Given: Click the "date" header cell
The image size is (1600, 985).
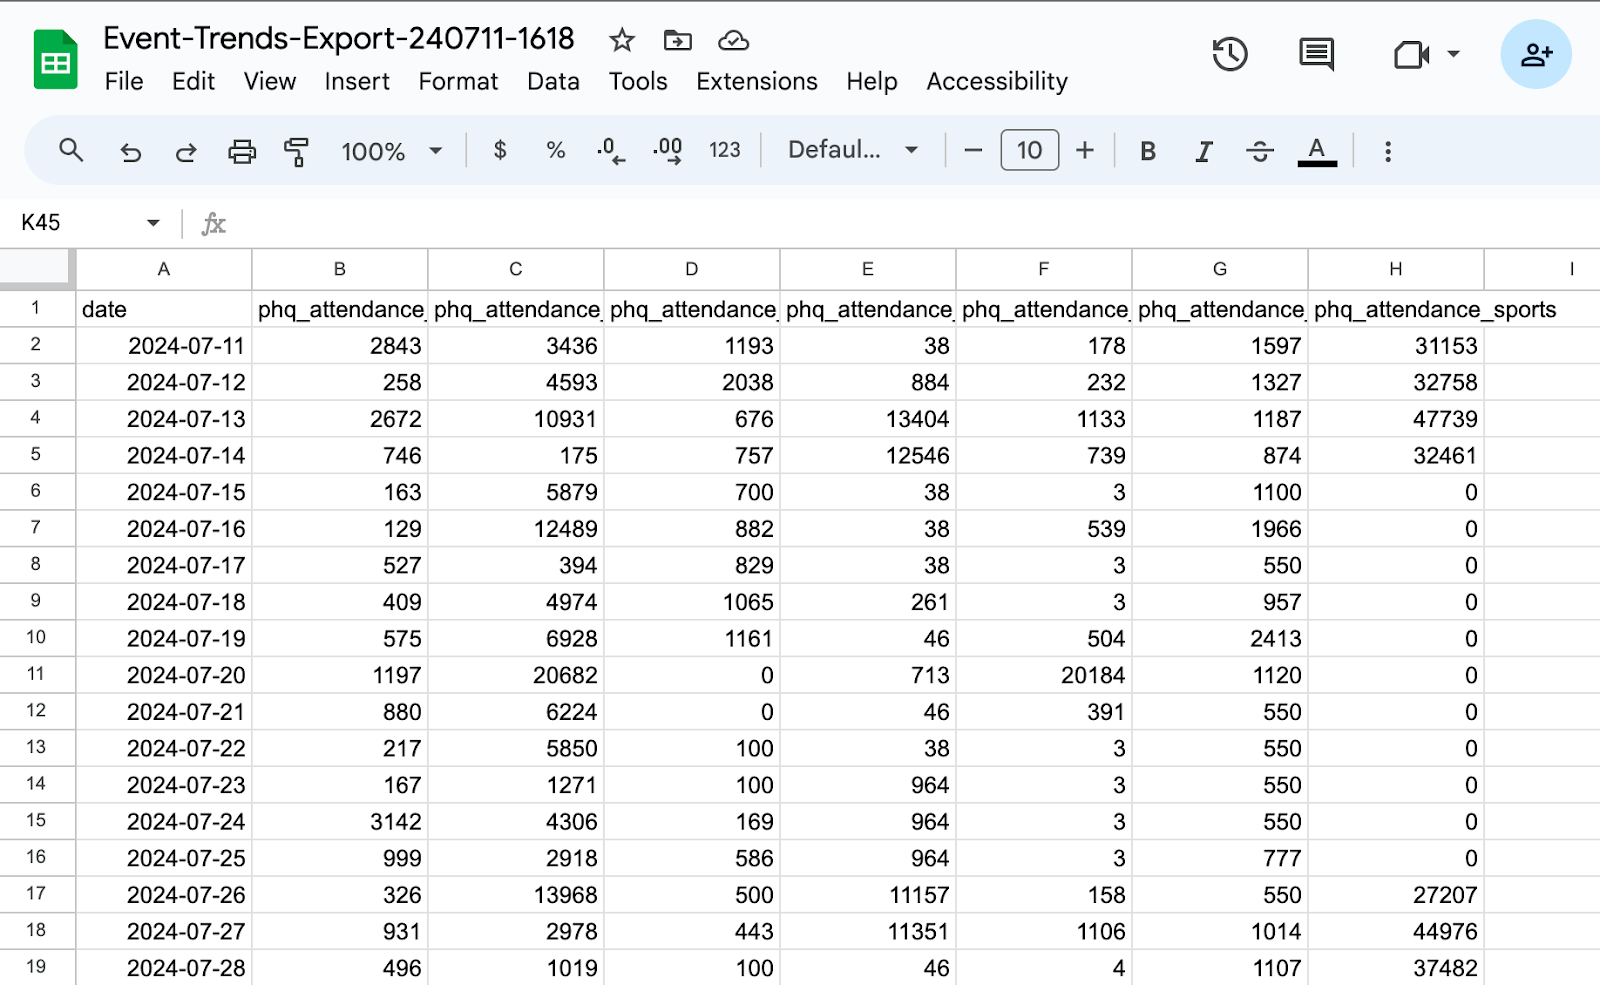Looking at the screenshot, I should click(x=164, y=309).
